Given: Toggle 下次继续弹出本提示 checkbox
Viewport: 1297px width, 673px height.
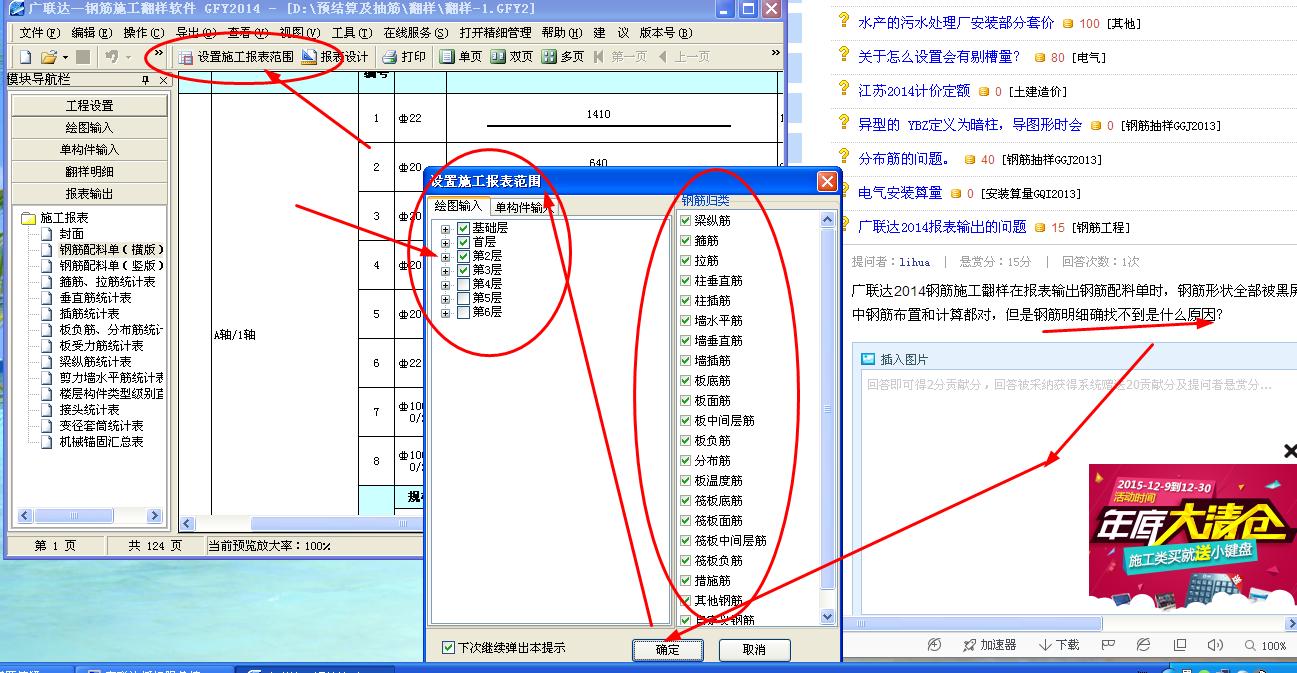Looking at the screenshot, I should point(449,648).
